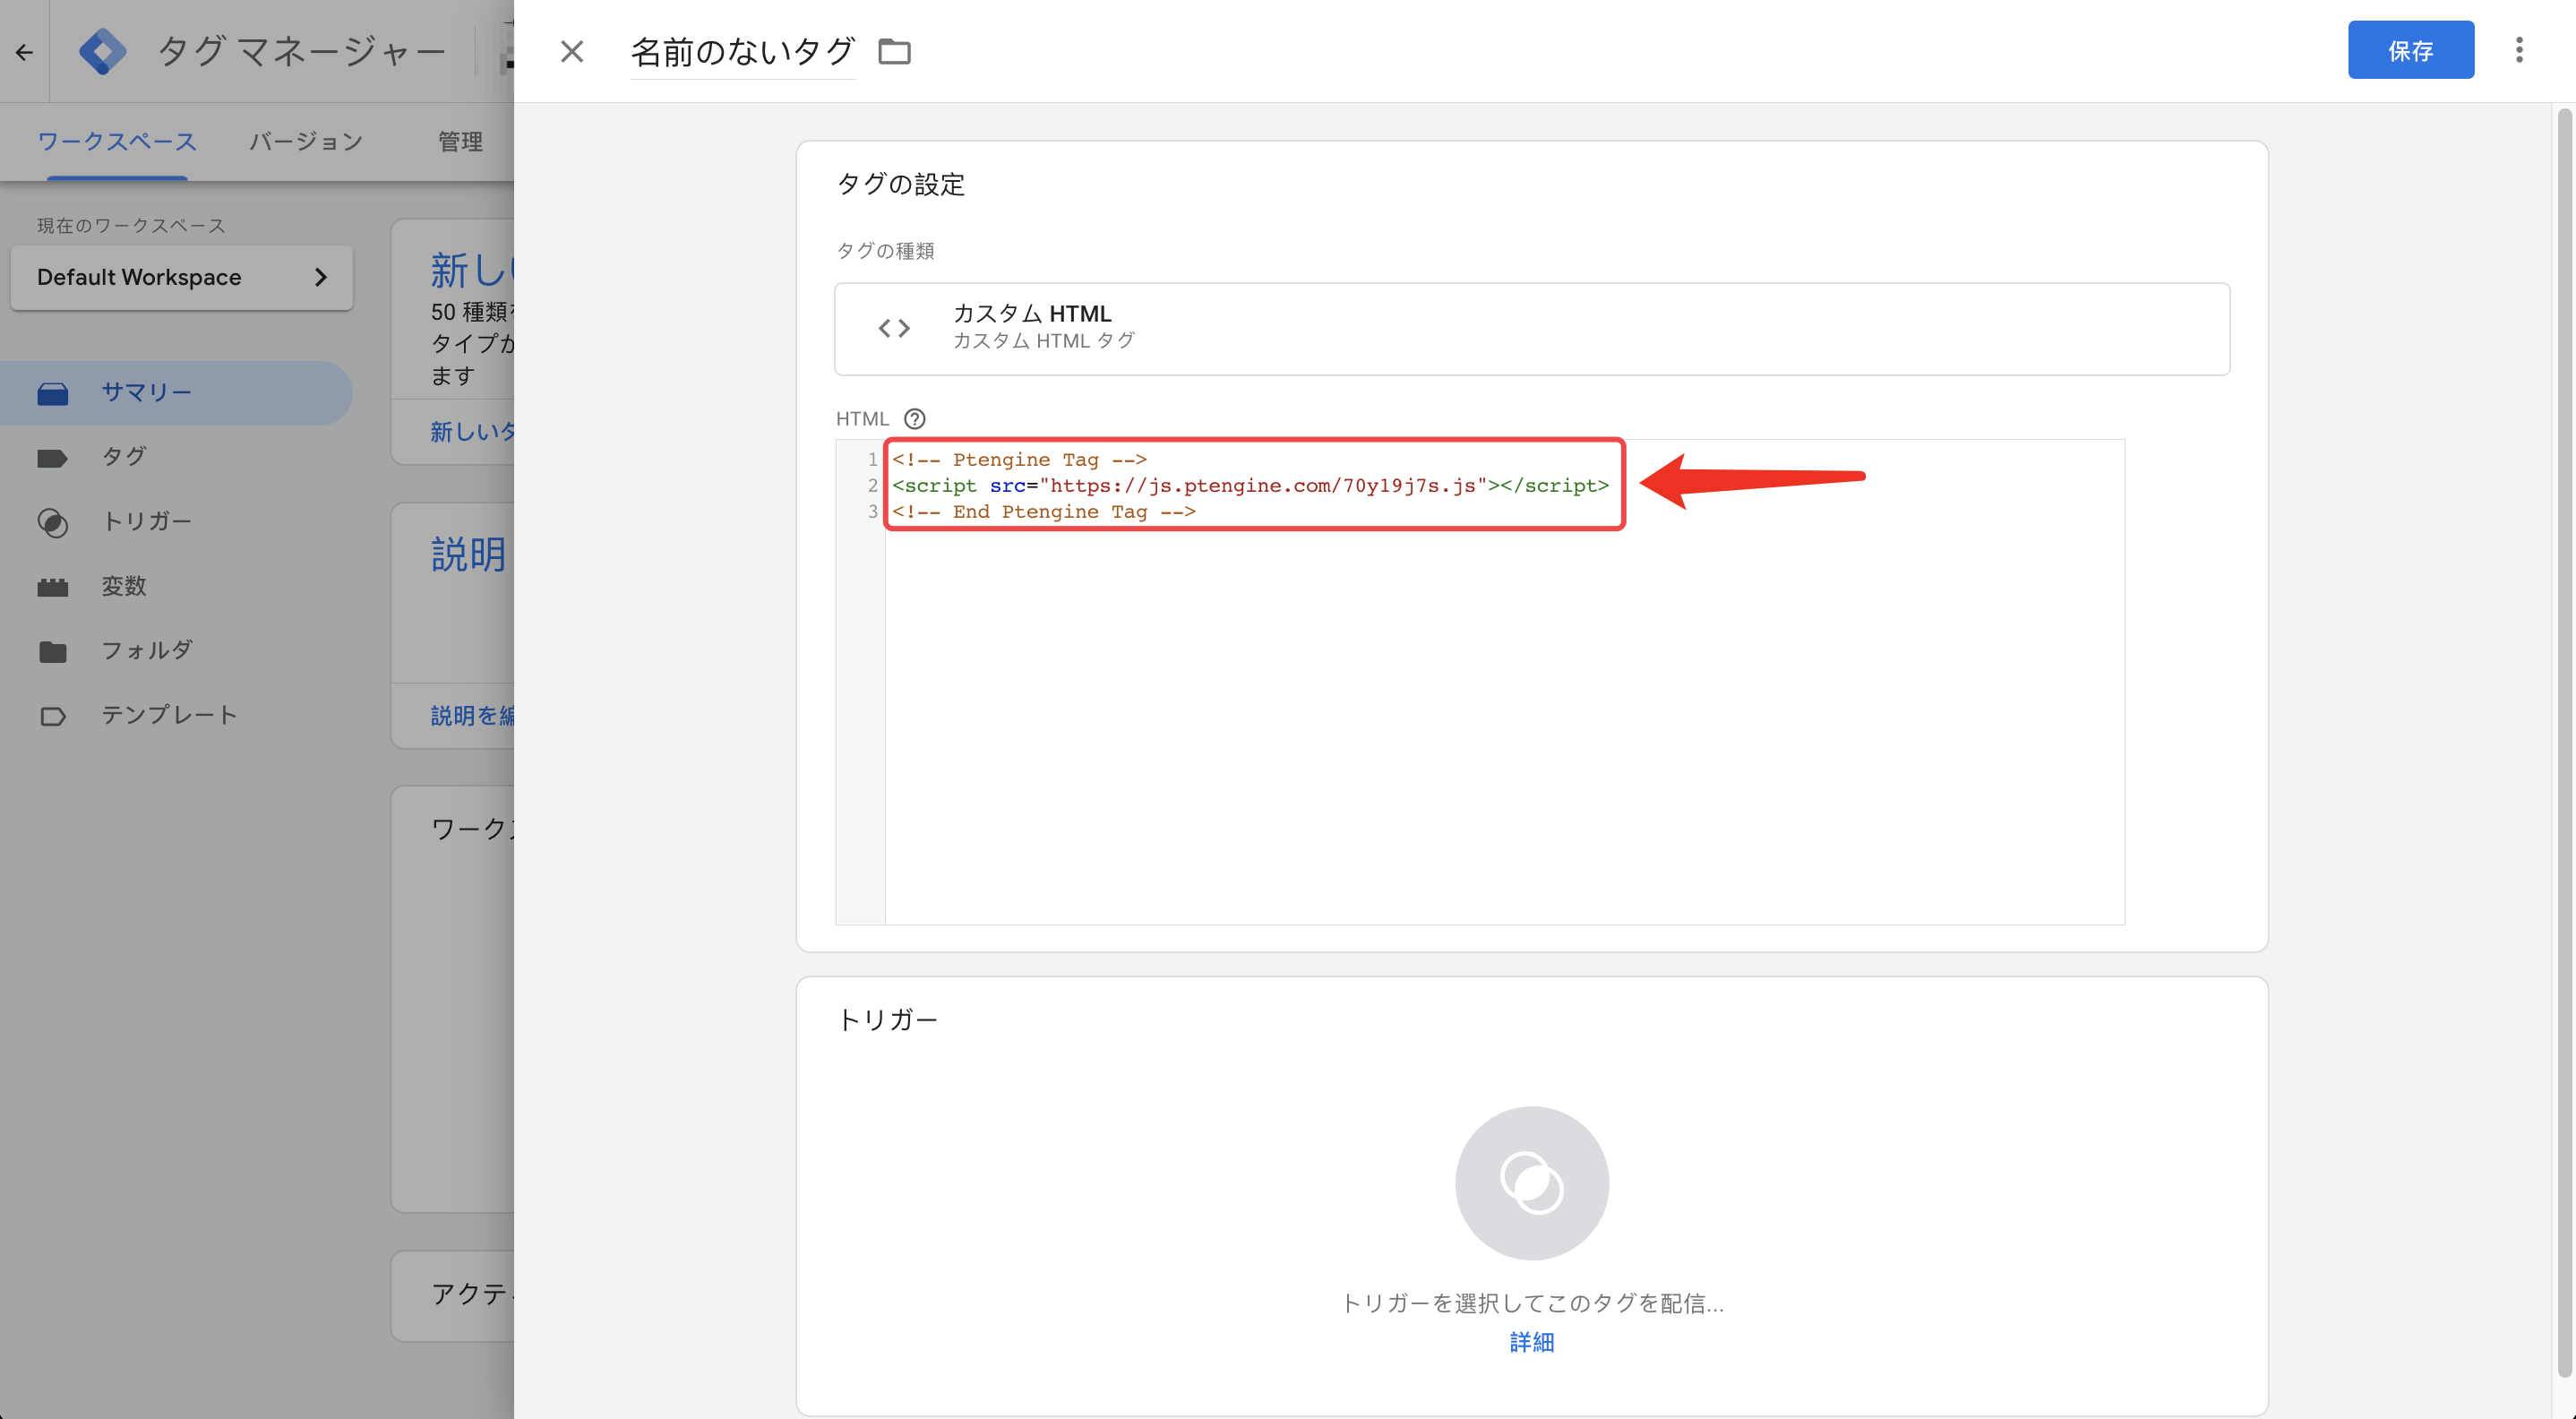
Task: Click the 保存 save button
Action: pos(2410,50)
